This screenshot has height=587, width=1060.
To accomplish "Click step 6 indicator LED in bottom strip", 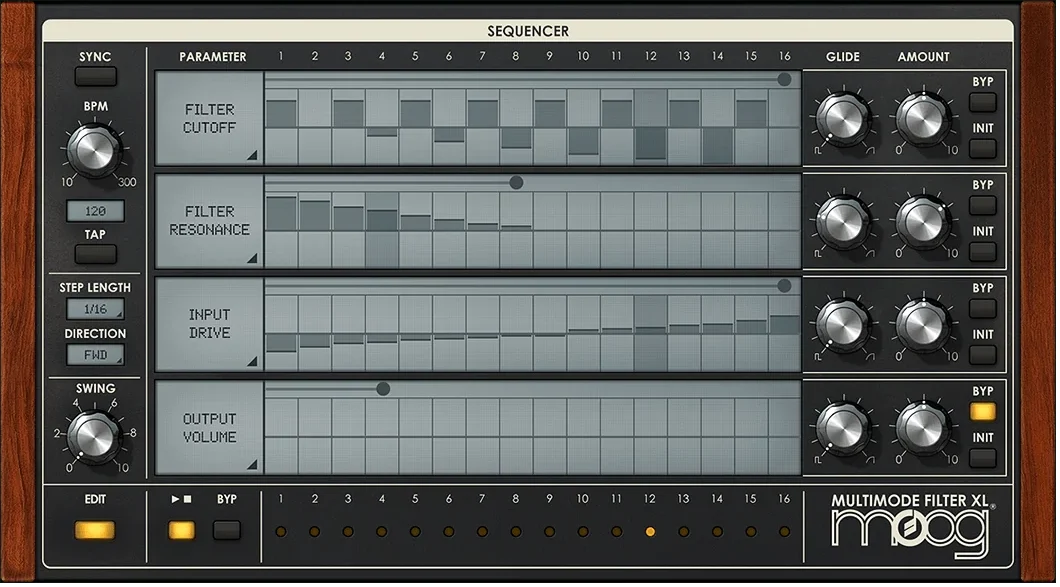I will (x=448, y=532).
